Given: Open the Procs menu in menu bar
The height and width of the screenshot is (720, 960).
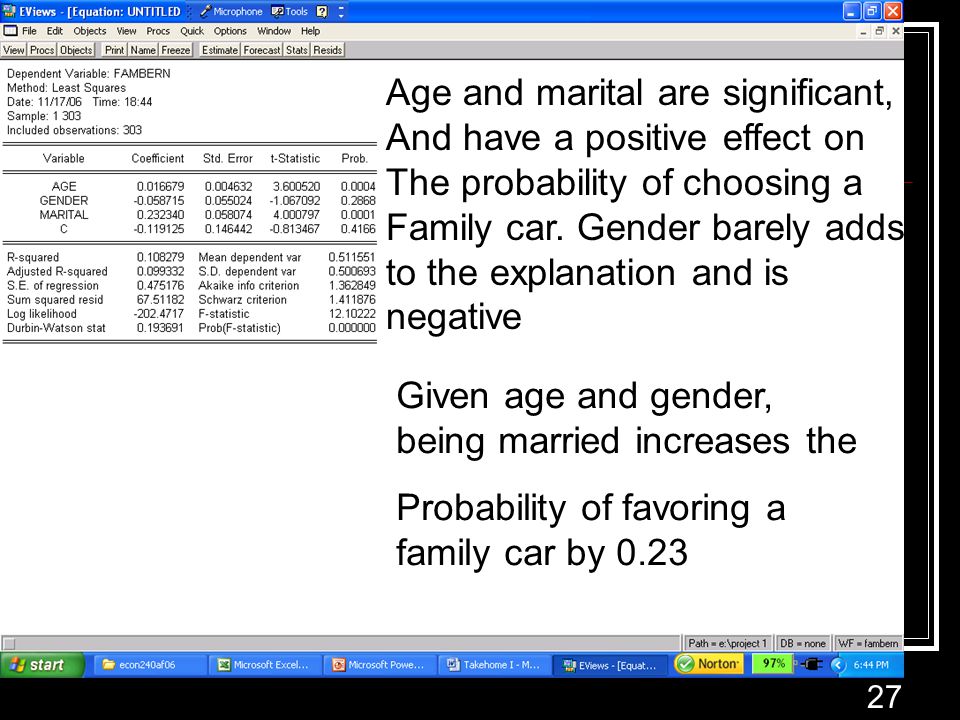Looking at the screenshot, I should tap(158, 31).
